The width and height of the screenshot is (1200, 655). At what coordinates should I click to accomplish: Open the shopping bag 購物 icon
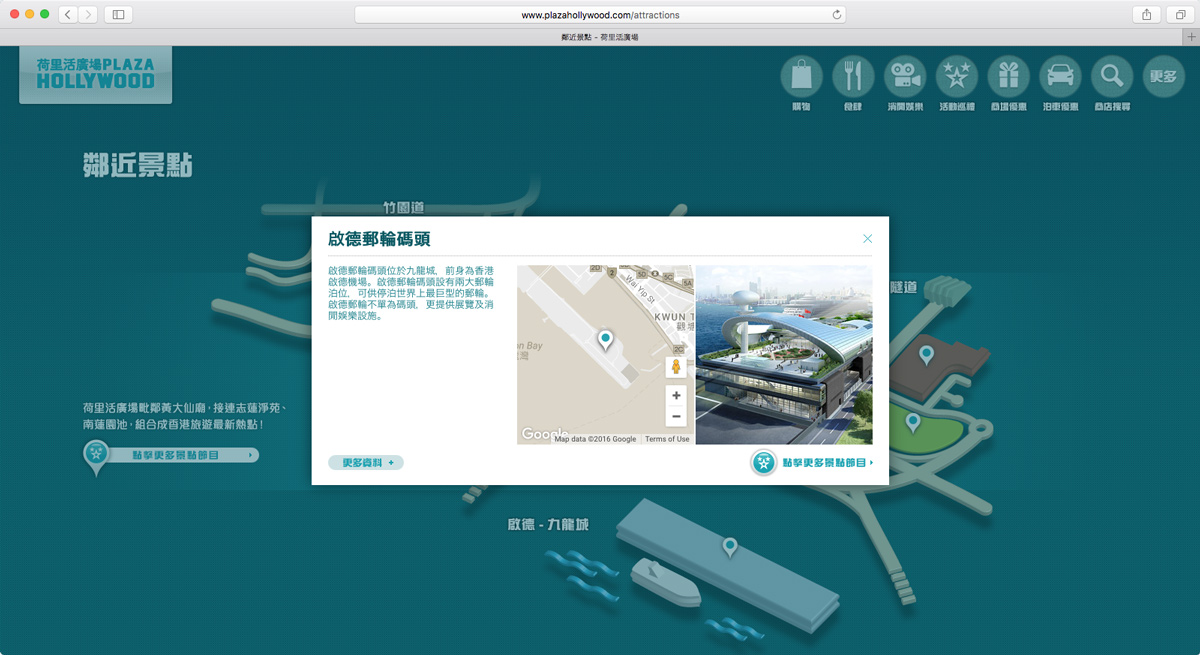(x=801, y=77)
